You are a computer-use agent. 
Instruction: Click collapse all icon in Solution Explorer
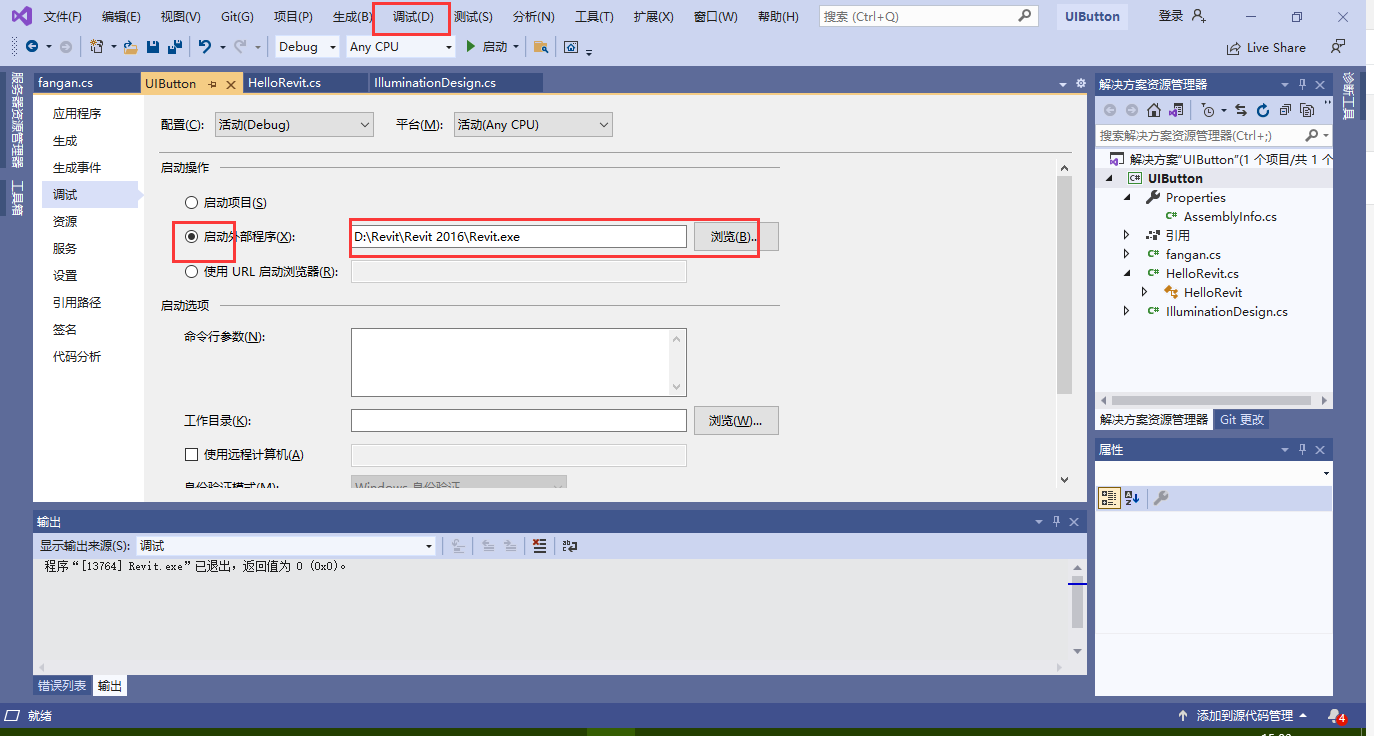pyautogui.click(x=1285, y=110)
